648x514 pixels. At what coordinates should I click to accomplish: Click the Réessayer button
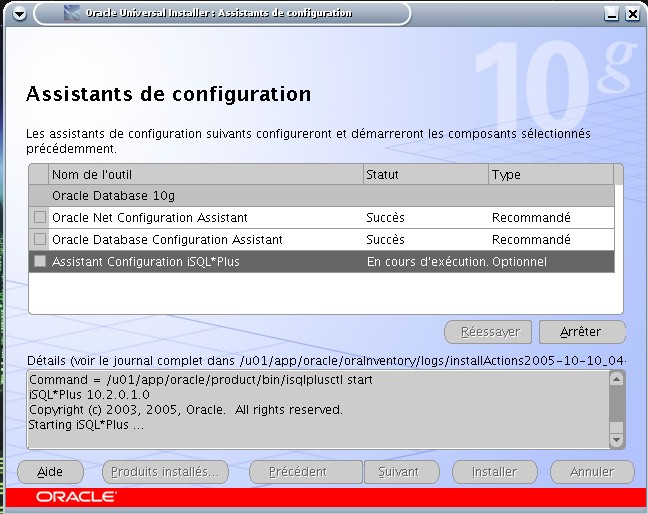coord(488,332)
